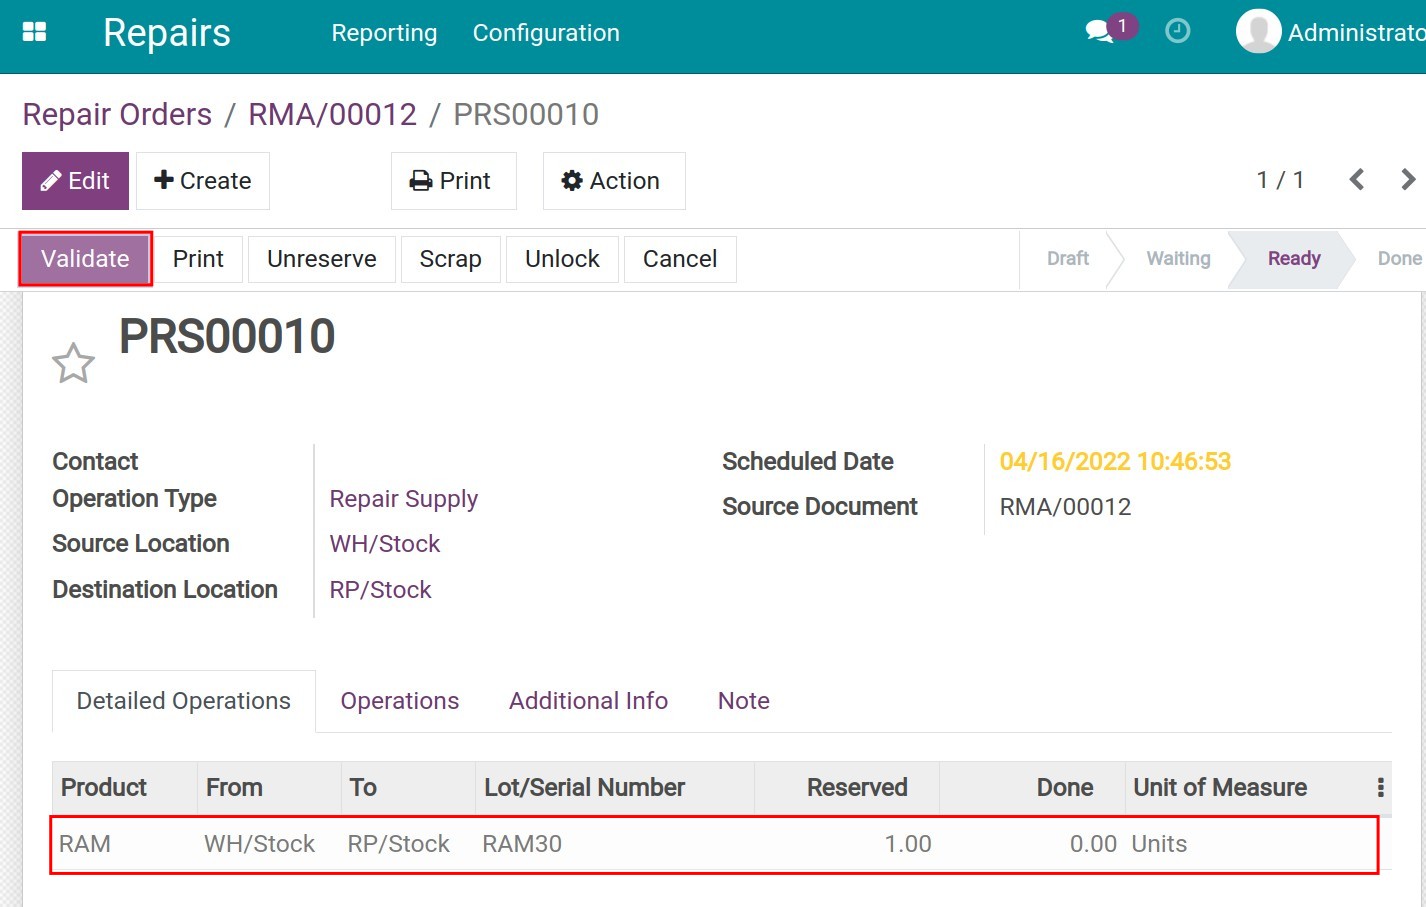The height and width of the screenshot is (907, 1426).
Task: Click the Administrator user avatar
Action: [x=1258, y=31]
